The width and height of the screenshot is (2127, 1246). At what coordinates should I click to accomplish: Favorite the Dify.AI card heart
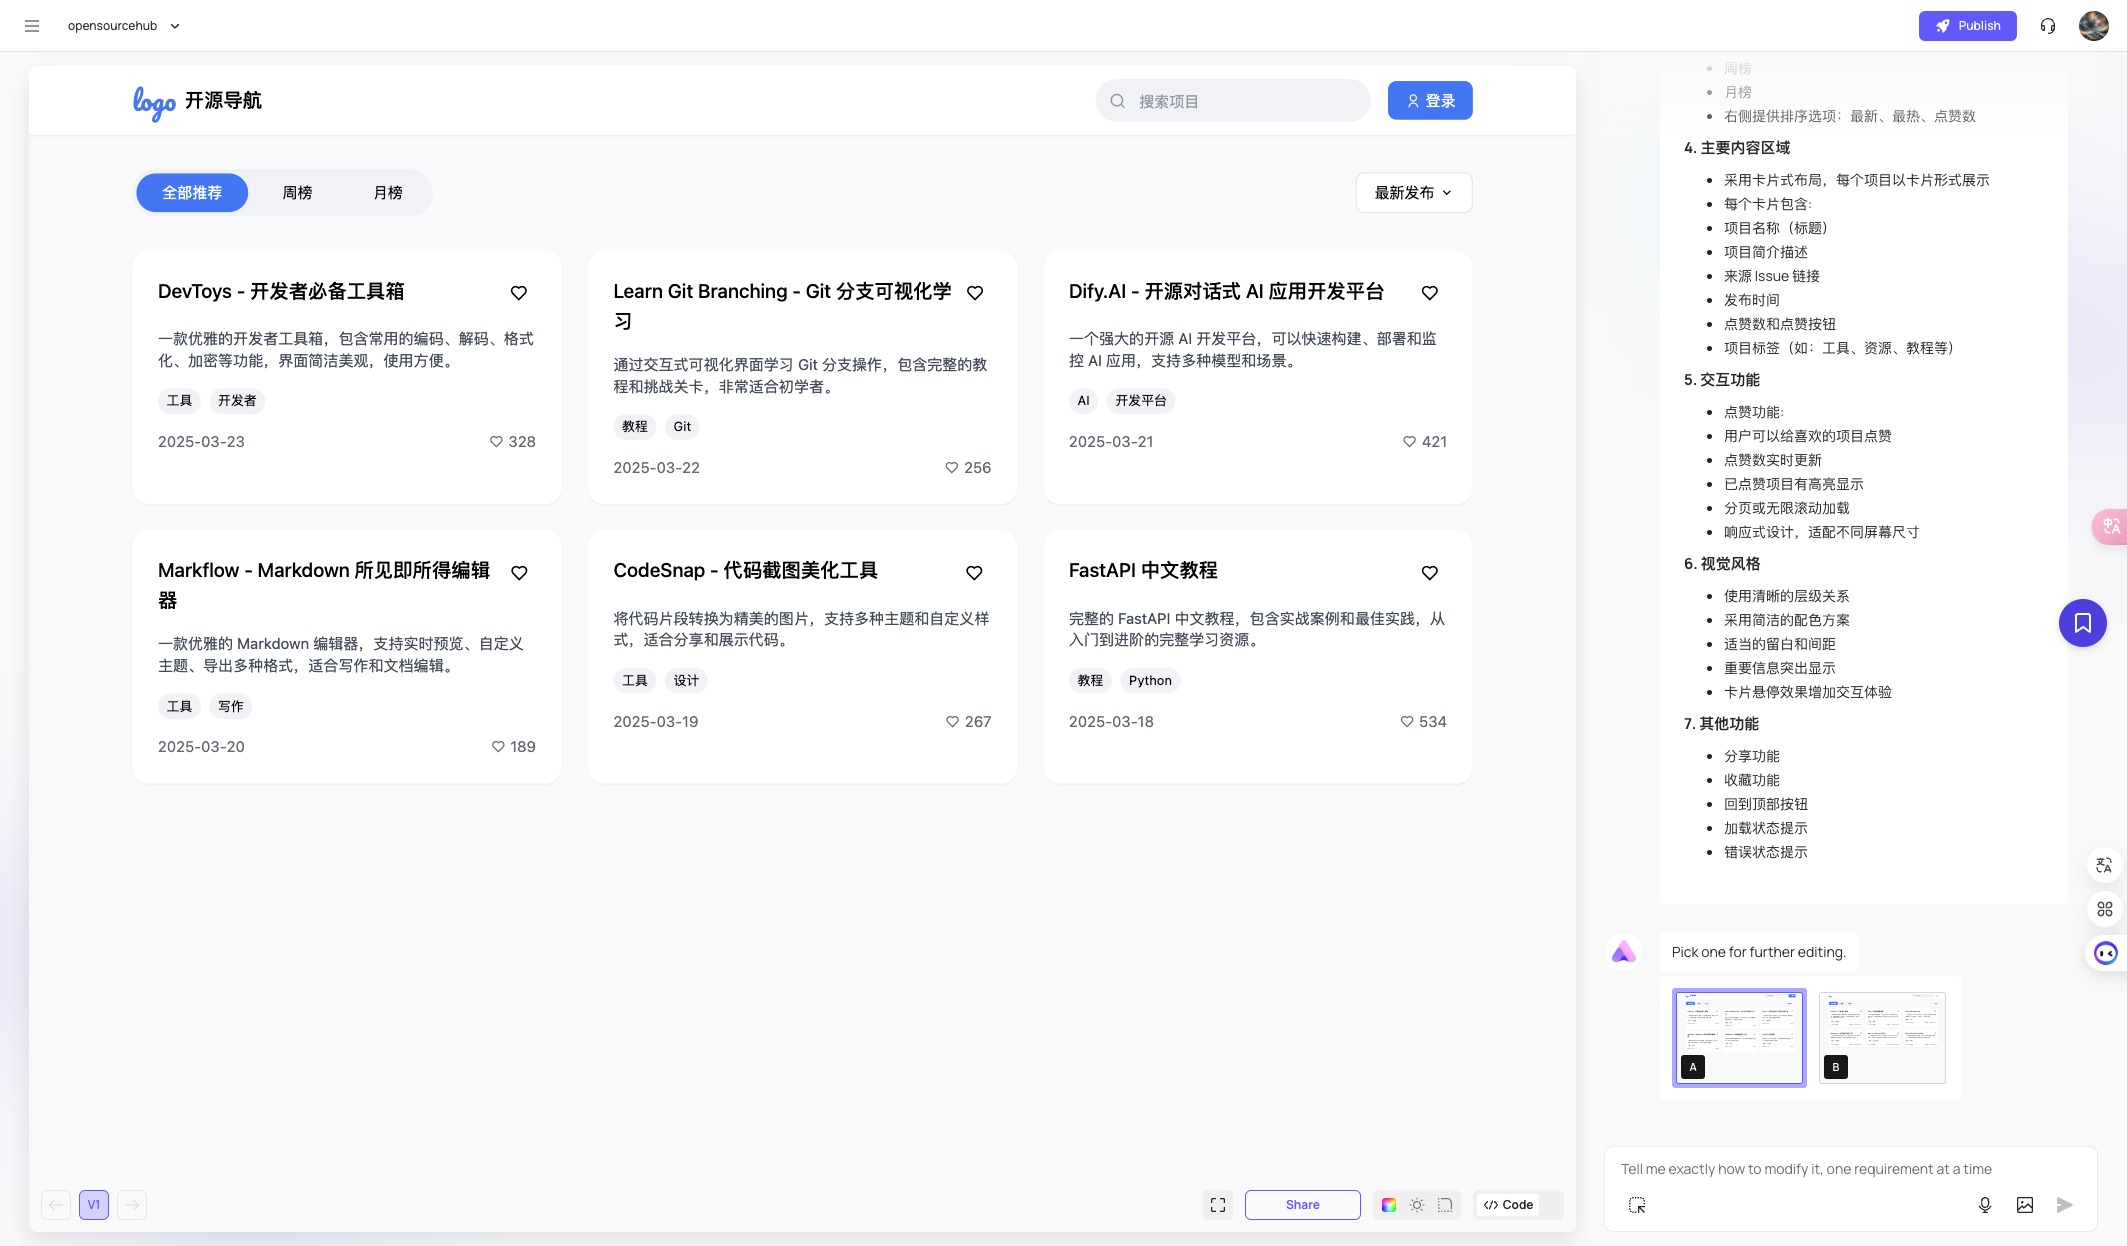click(x=1430, y=293)
